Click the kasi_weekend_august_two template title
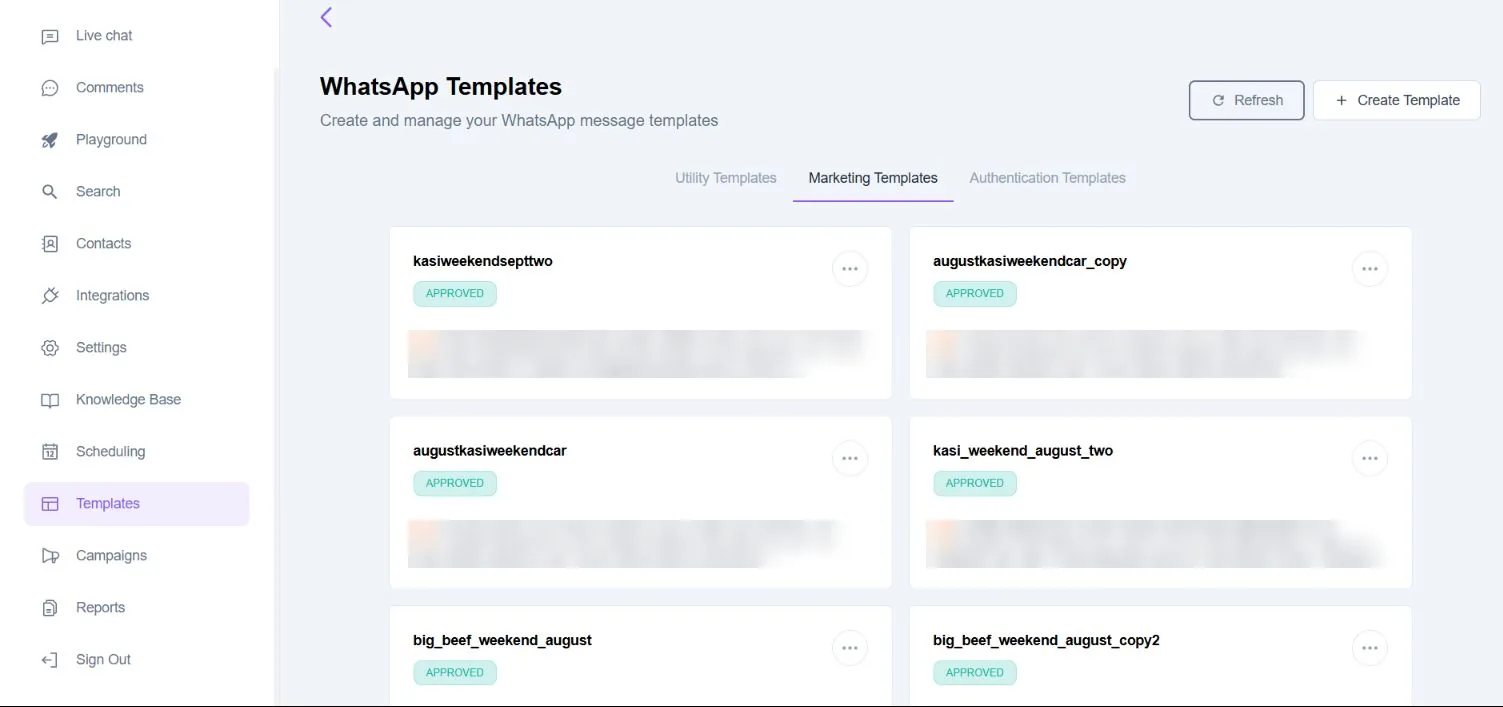This screenshot has width=1503, height=707. pyautogui.click(x=1023, y=451)
